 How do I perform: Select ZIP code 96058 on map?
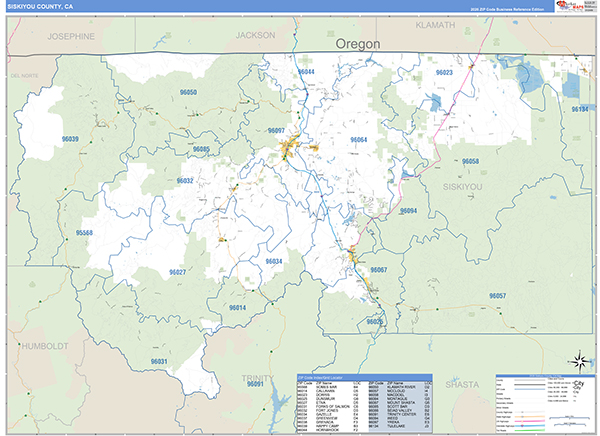pos(470,161)
